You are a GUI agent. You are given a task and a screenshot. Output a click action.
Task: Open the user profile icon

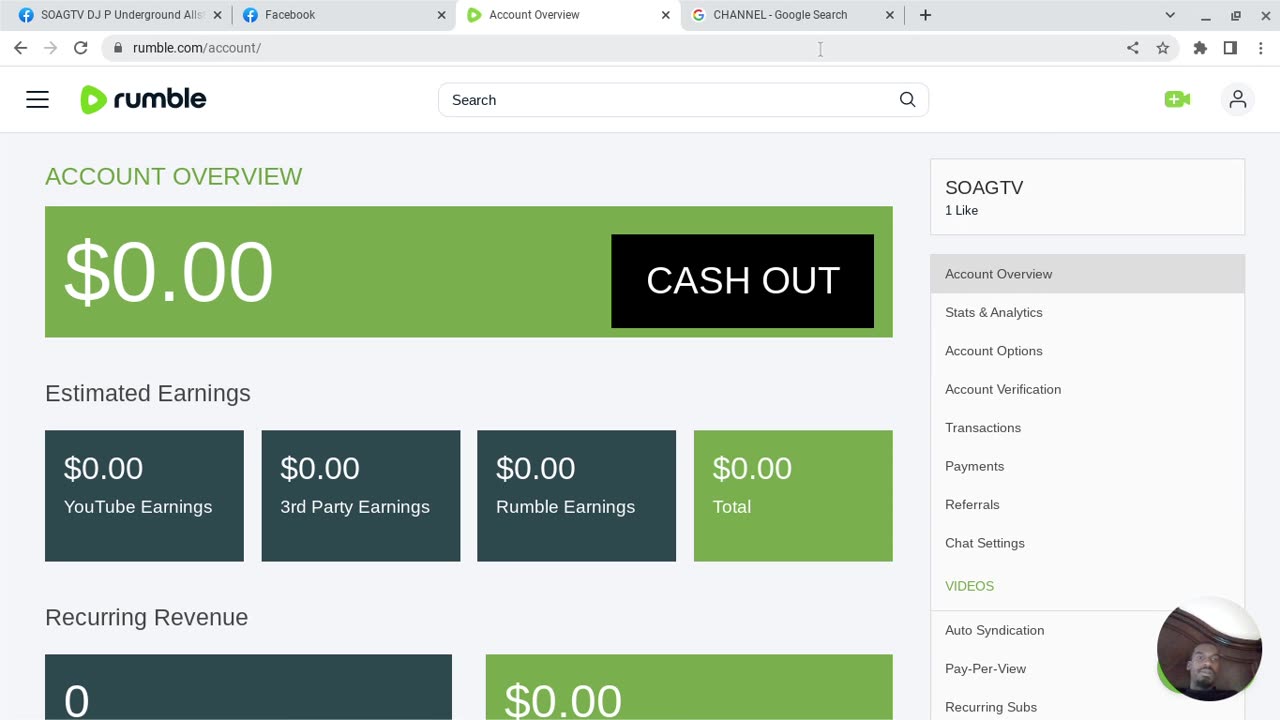point(1238,99)
